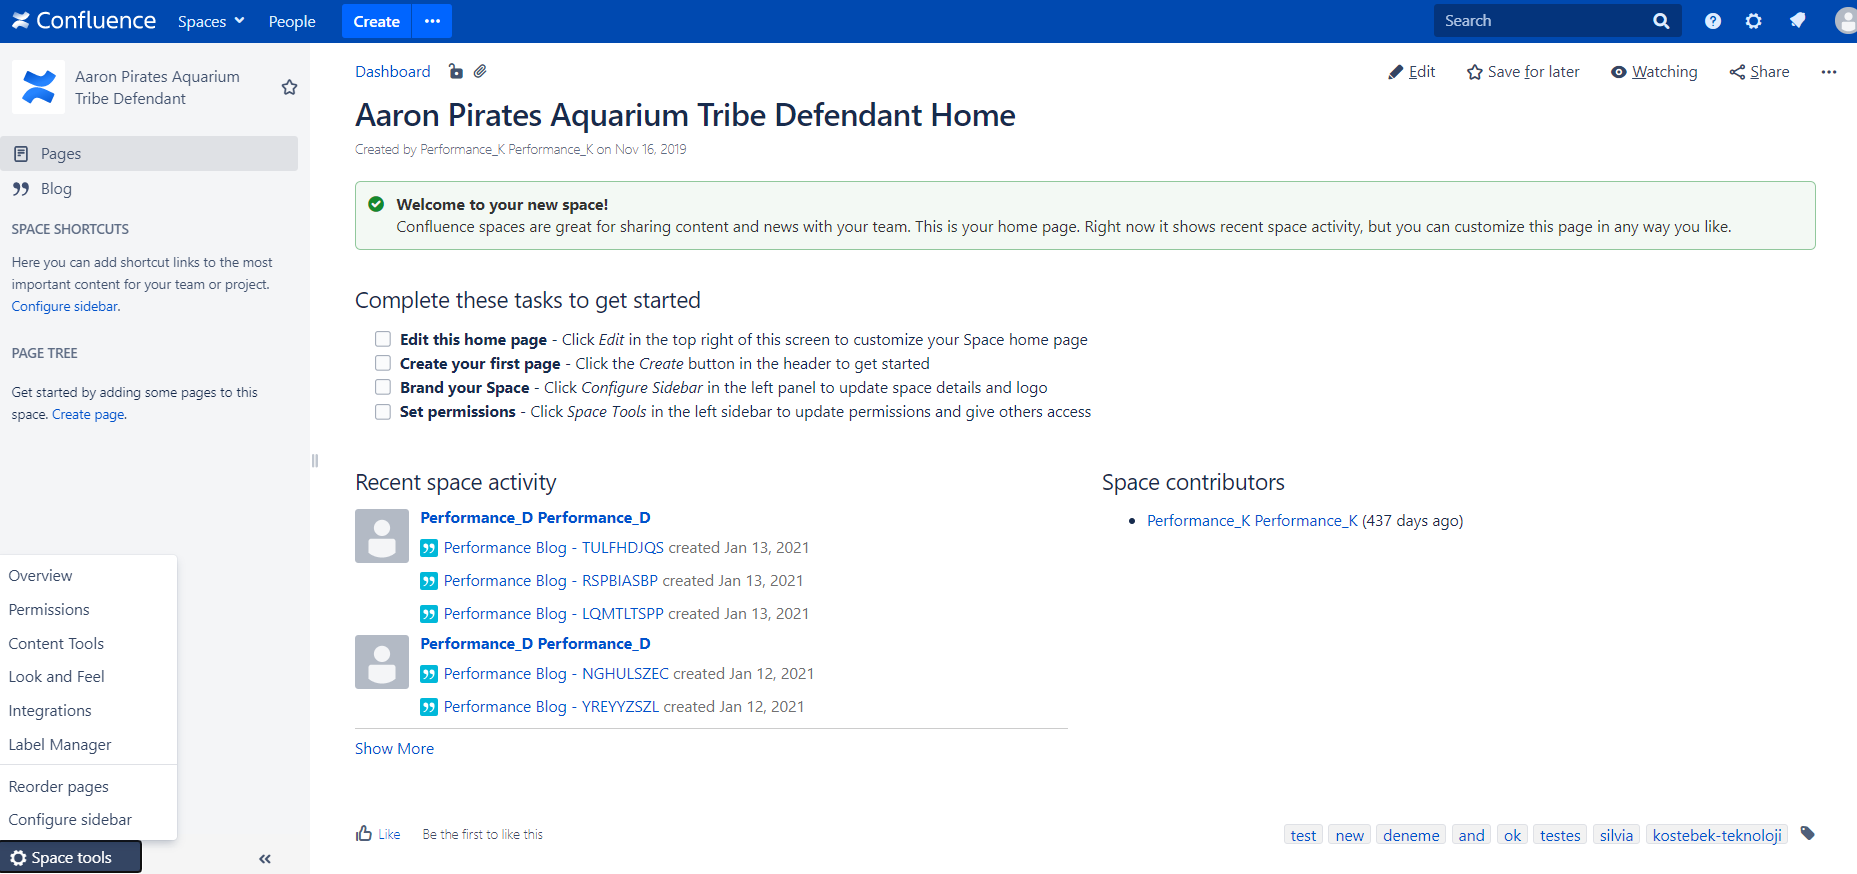The height and width of the screenshot is (874, 1857).
Task: Select Configure sidebar menu item
Action: click(x=89, y=820)
